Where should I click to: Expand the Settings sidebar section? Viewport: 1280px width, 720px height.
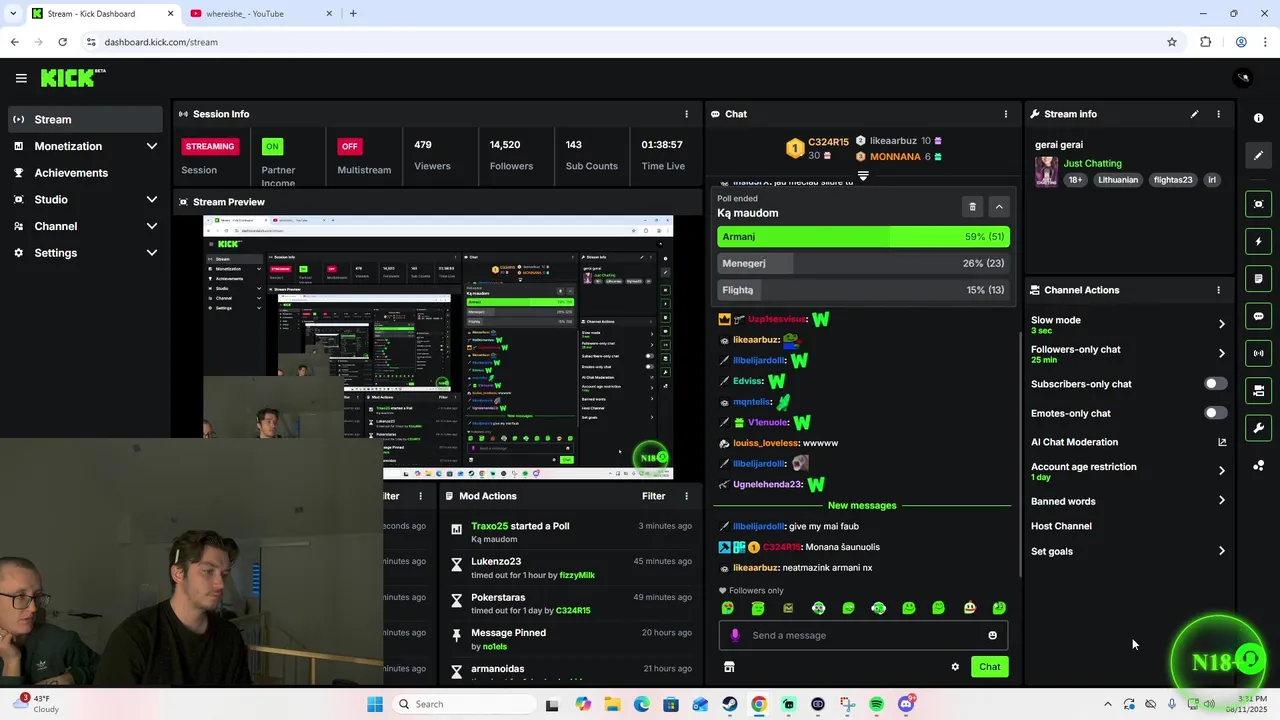(151, 253)
